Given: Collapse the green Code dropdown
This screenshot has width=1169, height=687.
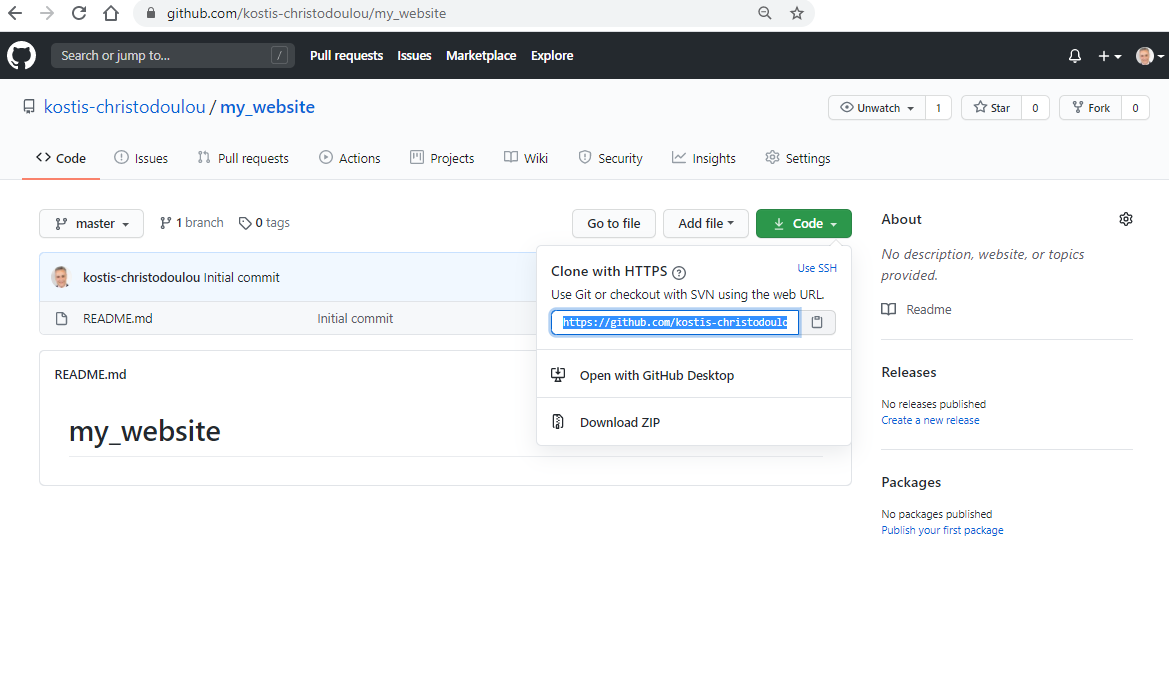Looking at the screenshot, I should (x=804, y=224).
